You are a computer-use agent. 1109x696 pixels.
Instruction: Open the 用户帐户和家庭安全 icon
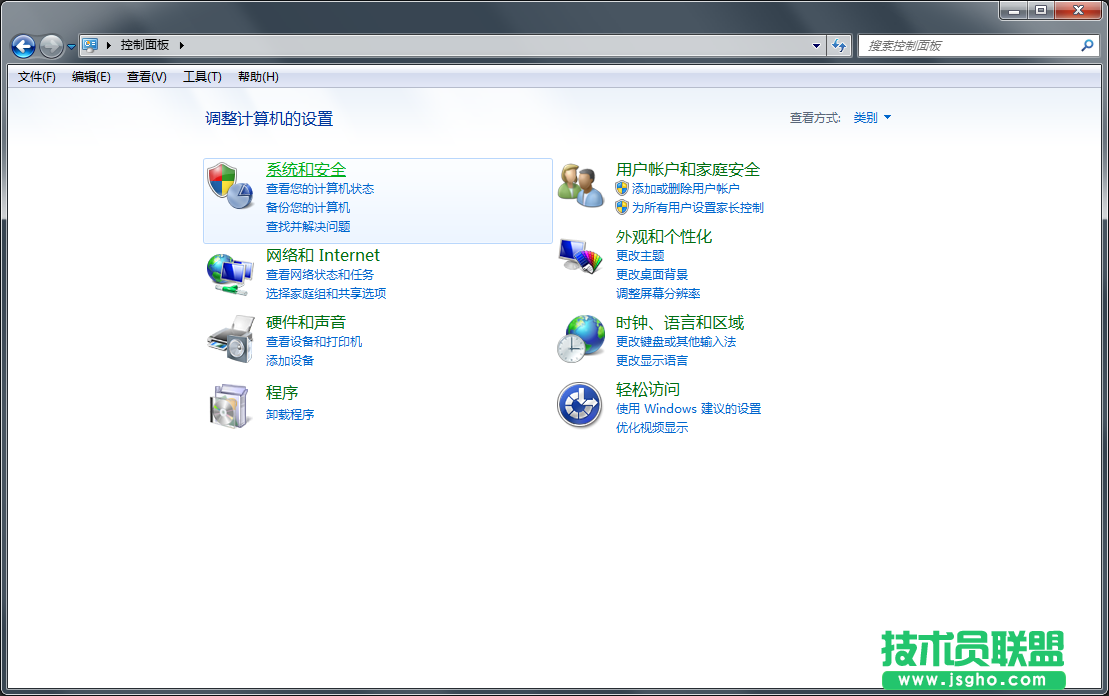pyautogui.click(x=580, y=184)
